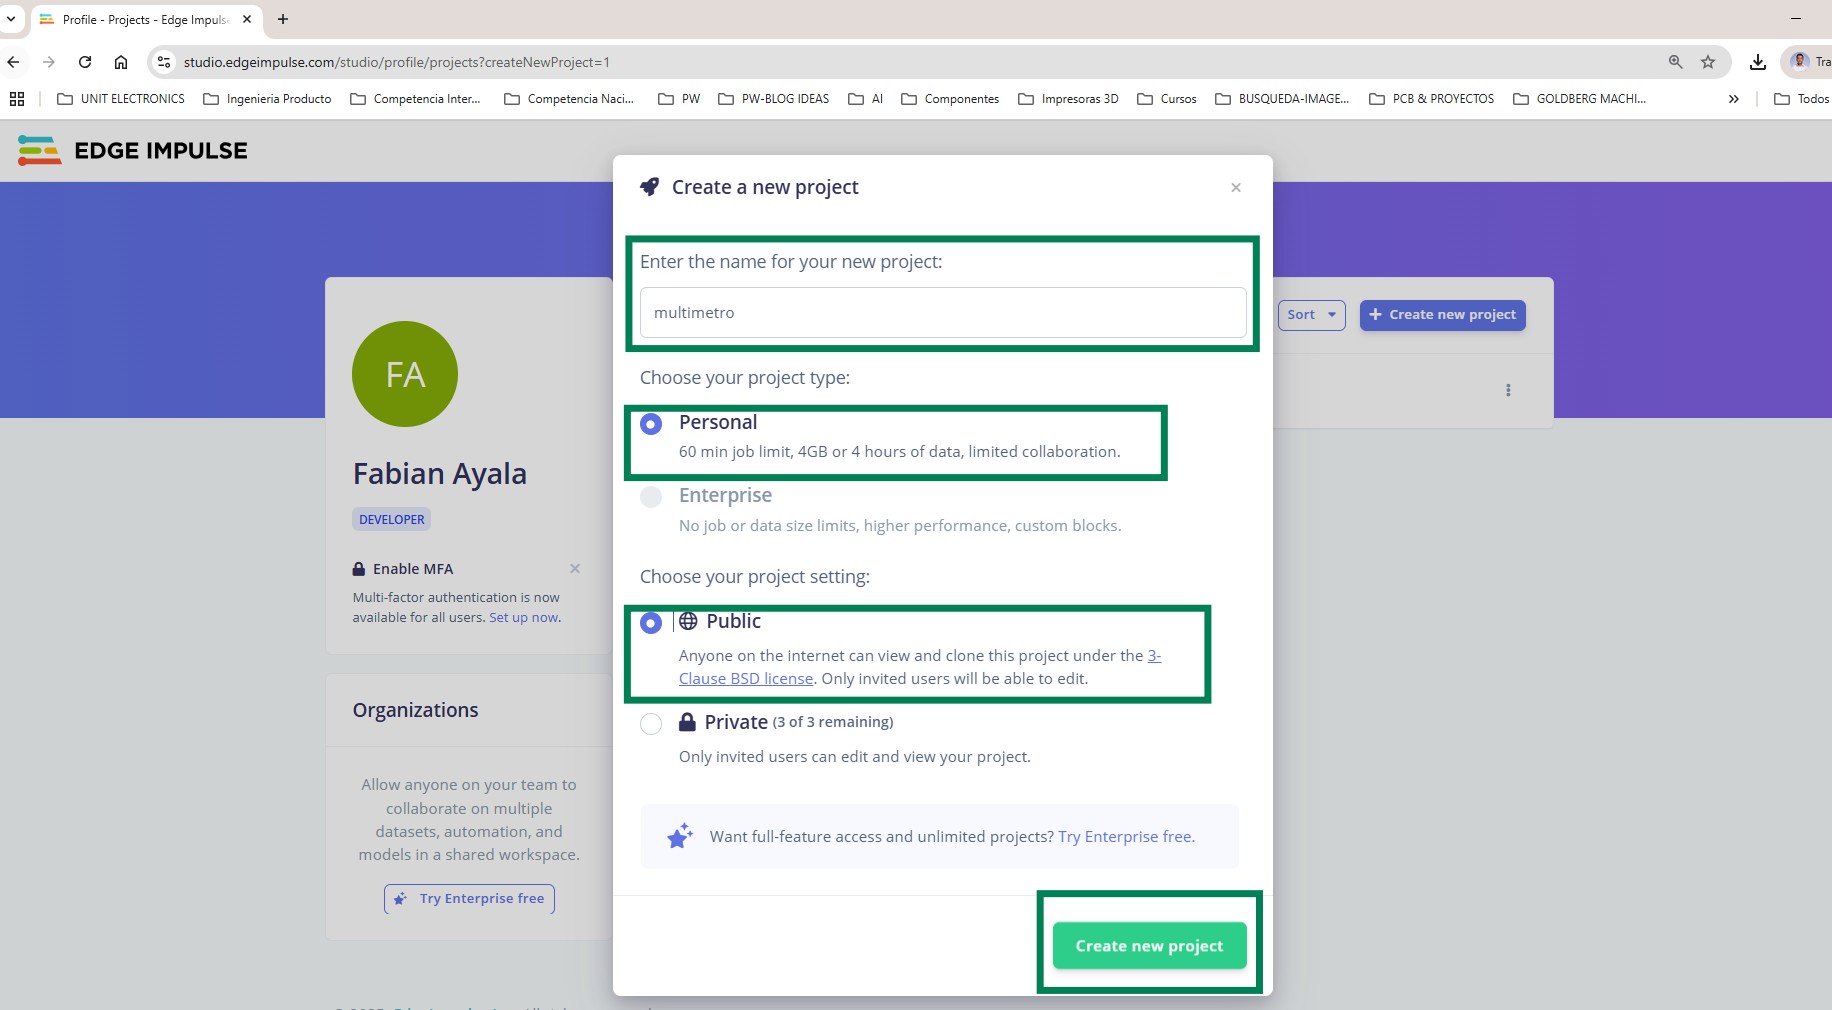Click the FA profile avatar
The image size is (1832, 1010).
click(405, 374)
